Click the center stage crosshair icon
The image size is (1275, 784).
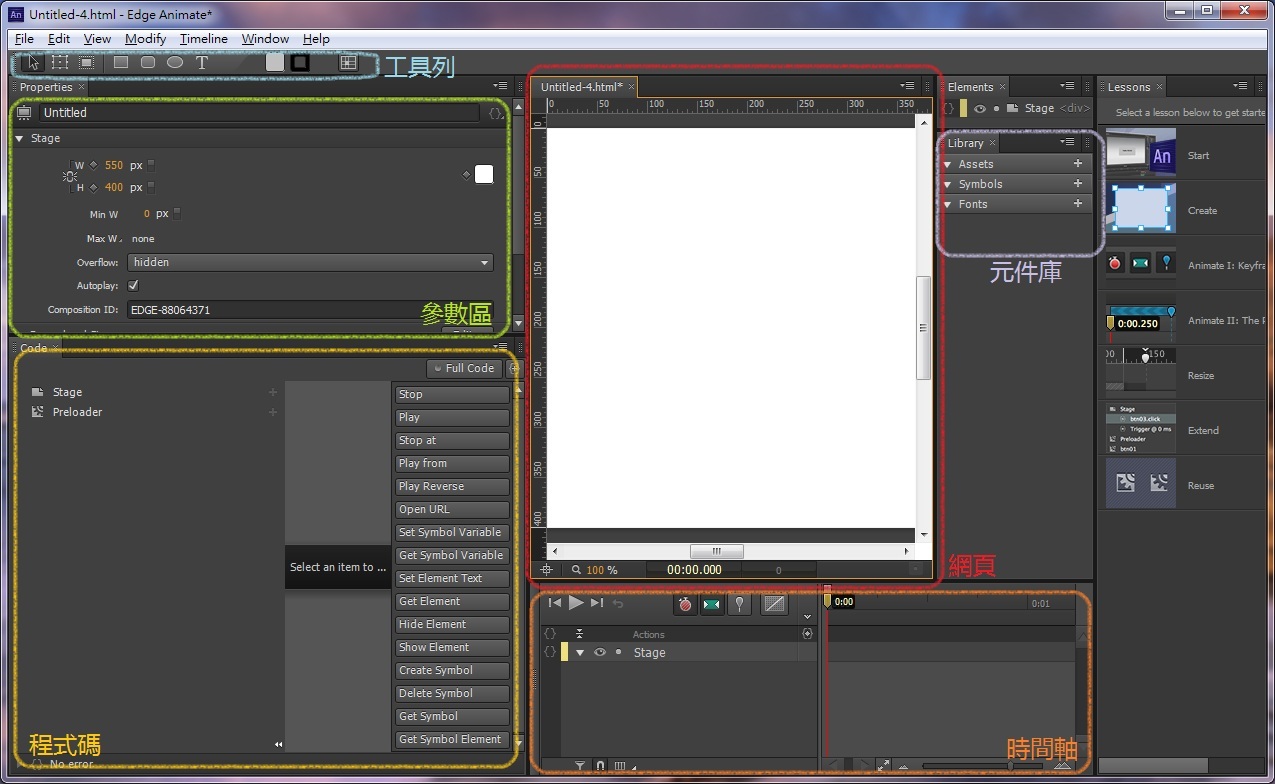point(547,570)
